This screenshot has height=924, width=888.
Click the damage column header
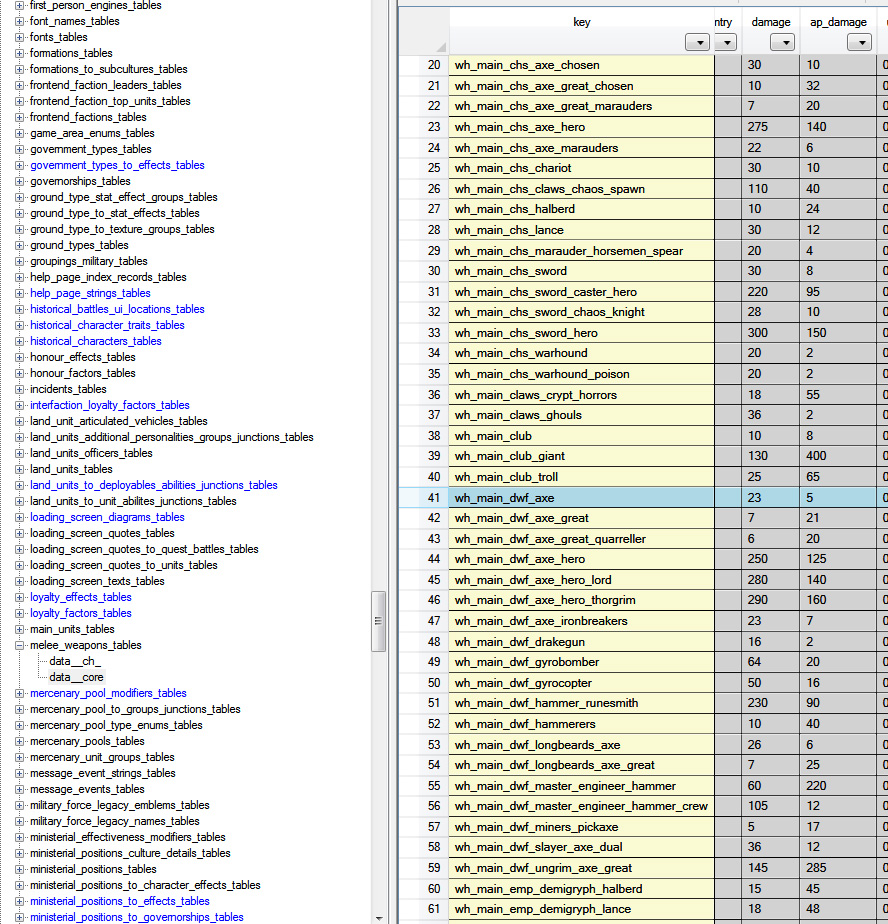click(x=771, y=22)
